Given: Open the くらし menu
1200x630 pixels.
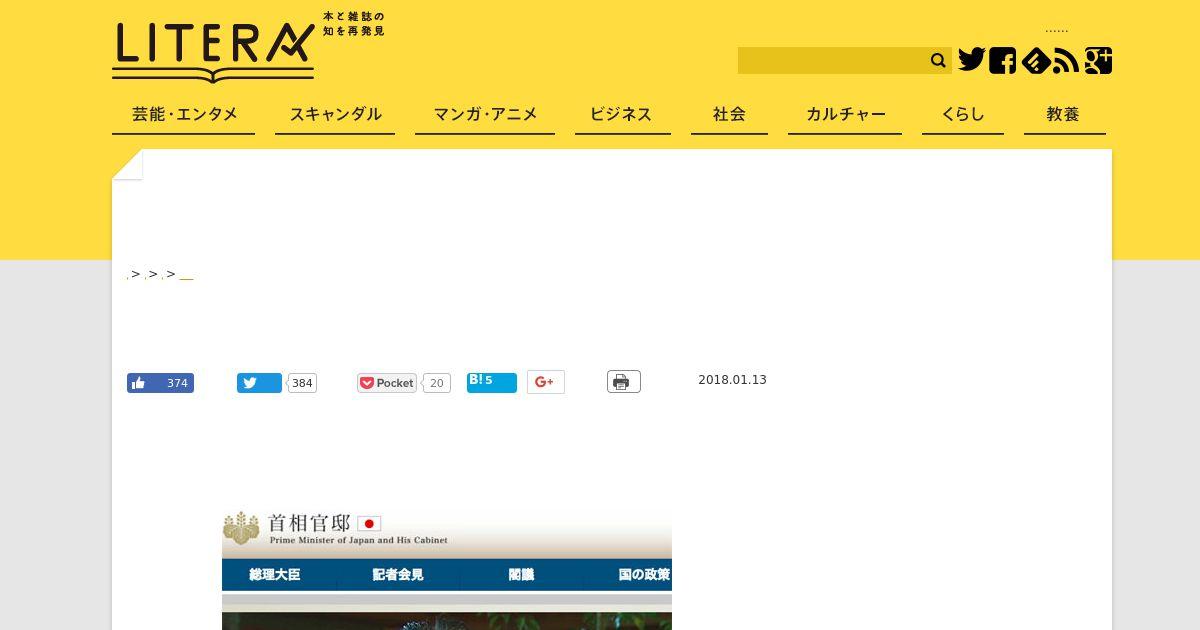Looking at the screenshot, I should [x=963, y=115].
